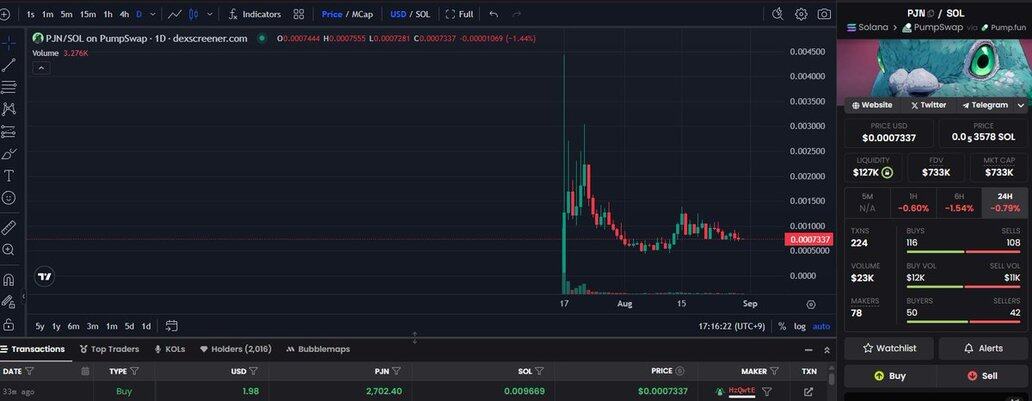Add symbol with the plus circle icon

(5, 14)
